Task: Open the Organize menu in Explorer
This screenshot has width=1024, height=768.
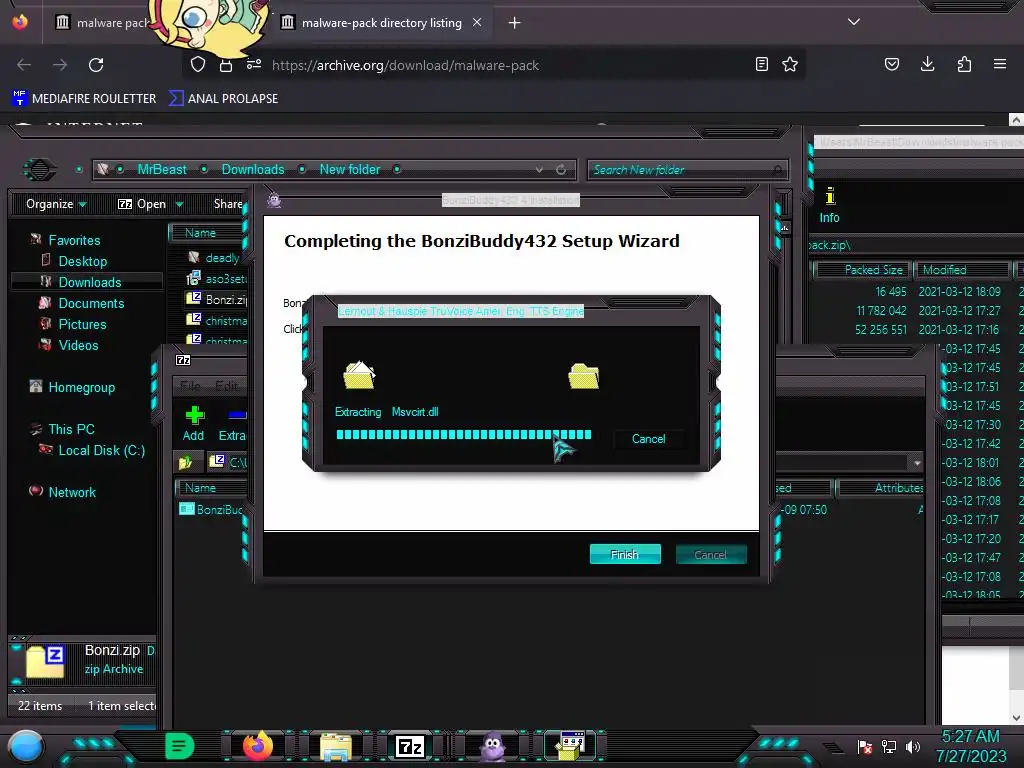Action: [56, 204]
